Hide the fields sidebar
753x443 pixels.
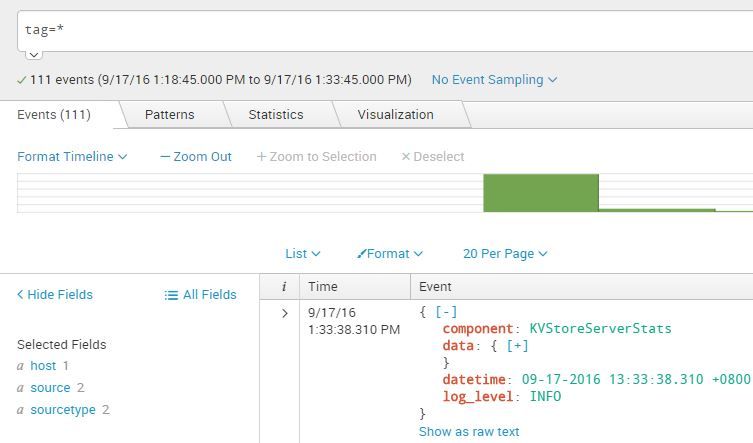click(55, 294)
